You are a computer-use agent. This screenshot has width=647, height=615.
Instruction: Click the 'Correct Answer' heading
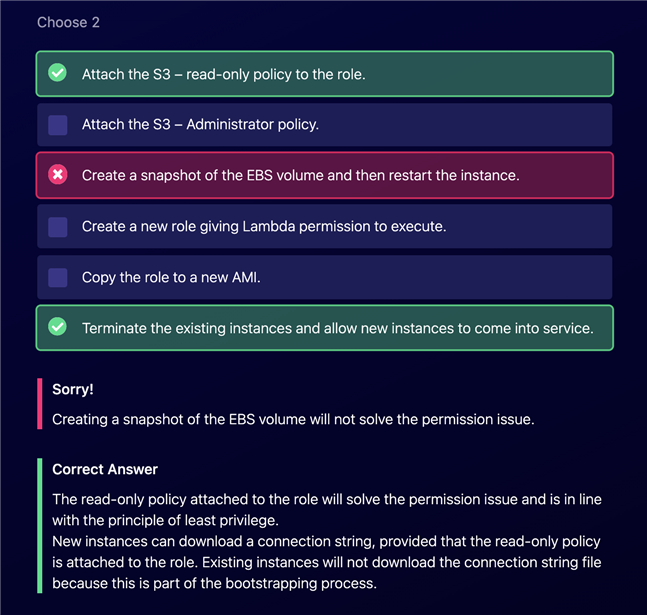click(105, 469)
